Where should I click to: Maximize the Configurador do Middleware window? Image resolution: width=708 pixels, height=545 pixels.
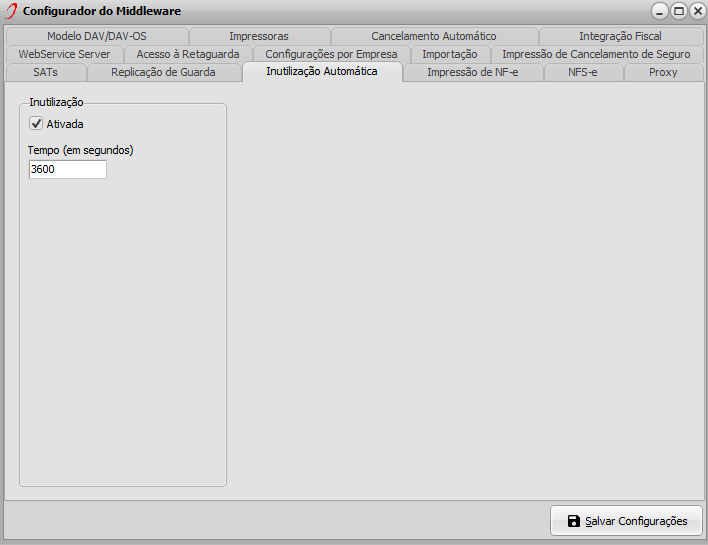tap(679, 11)
